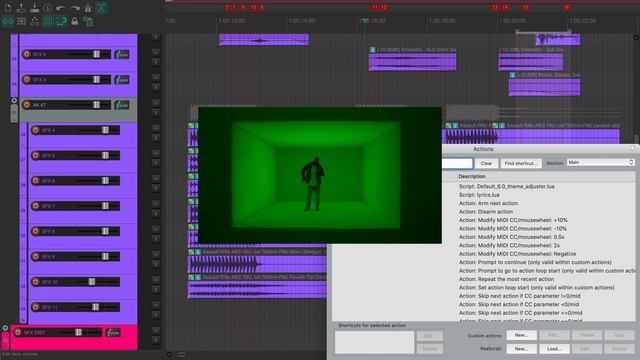The width and height of the screenshot is (640, 360).
Task: Click the Save project toolbar icon
Action: (x=35, y=8)
